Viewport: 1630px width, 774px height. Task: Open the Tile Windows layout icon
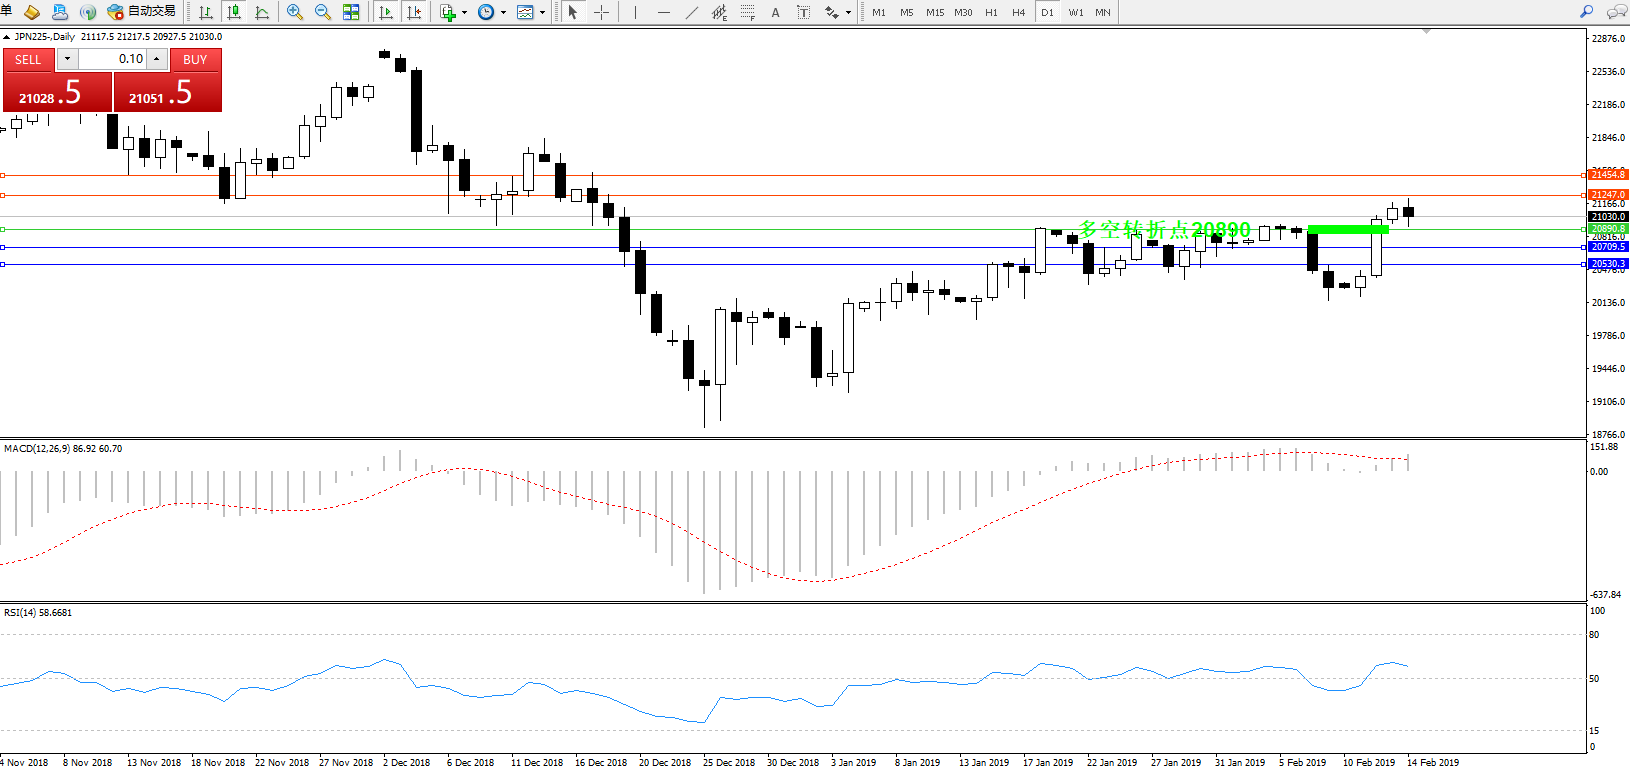[351, 12]
